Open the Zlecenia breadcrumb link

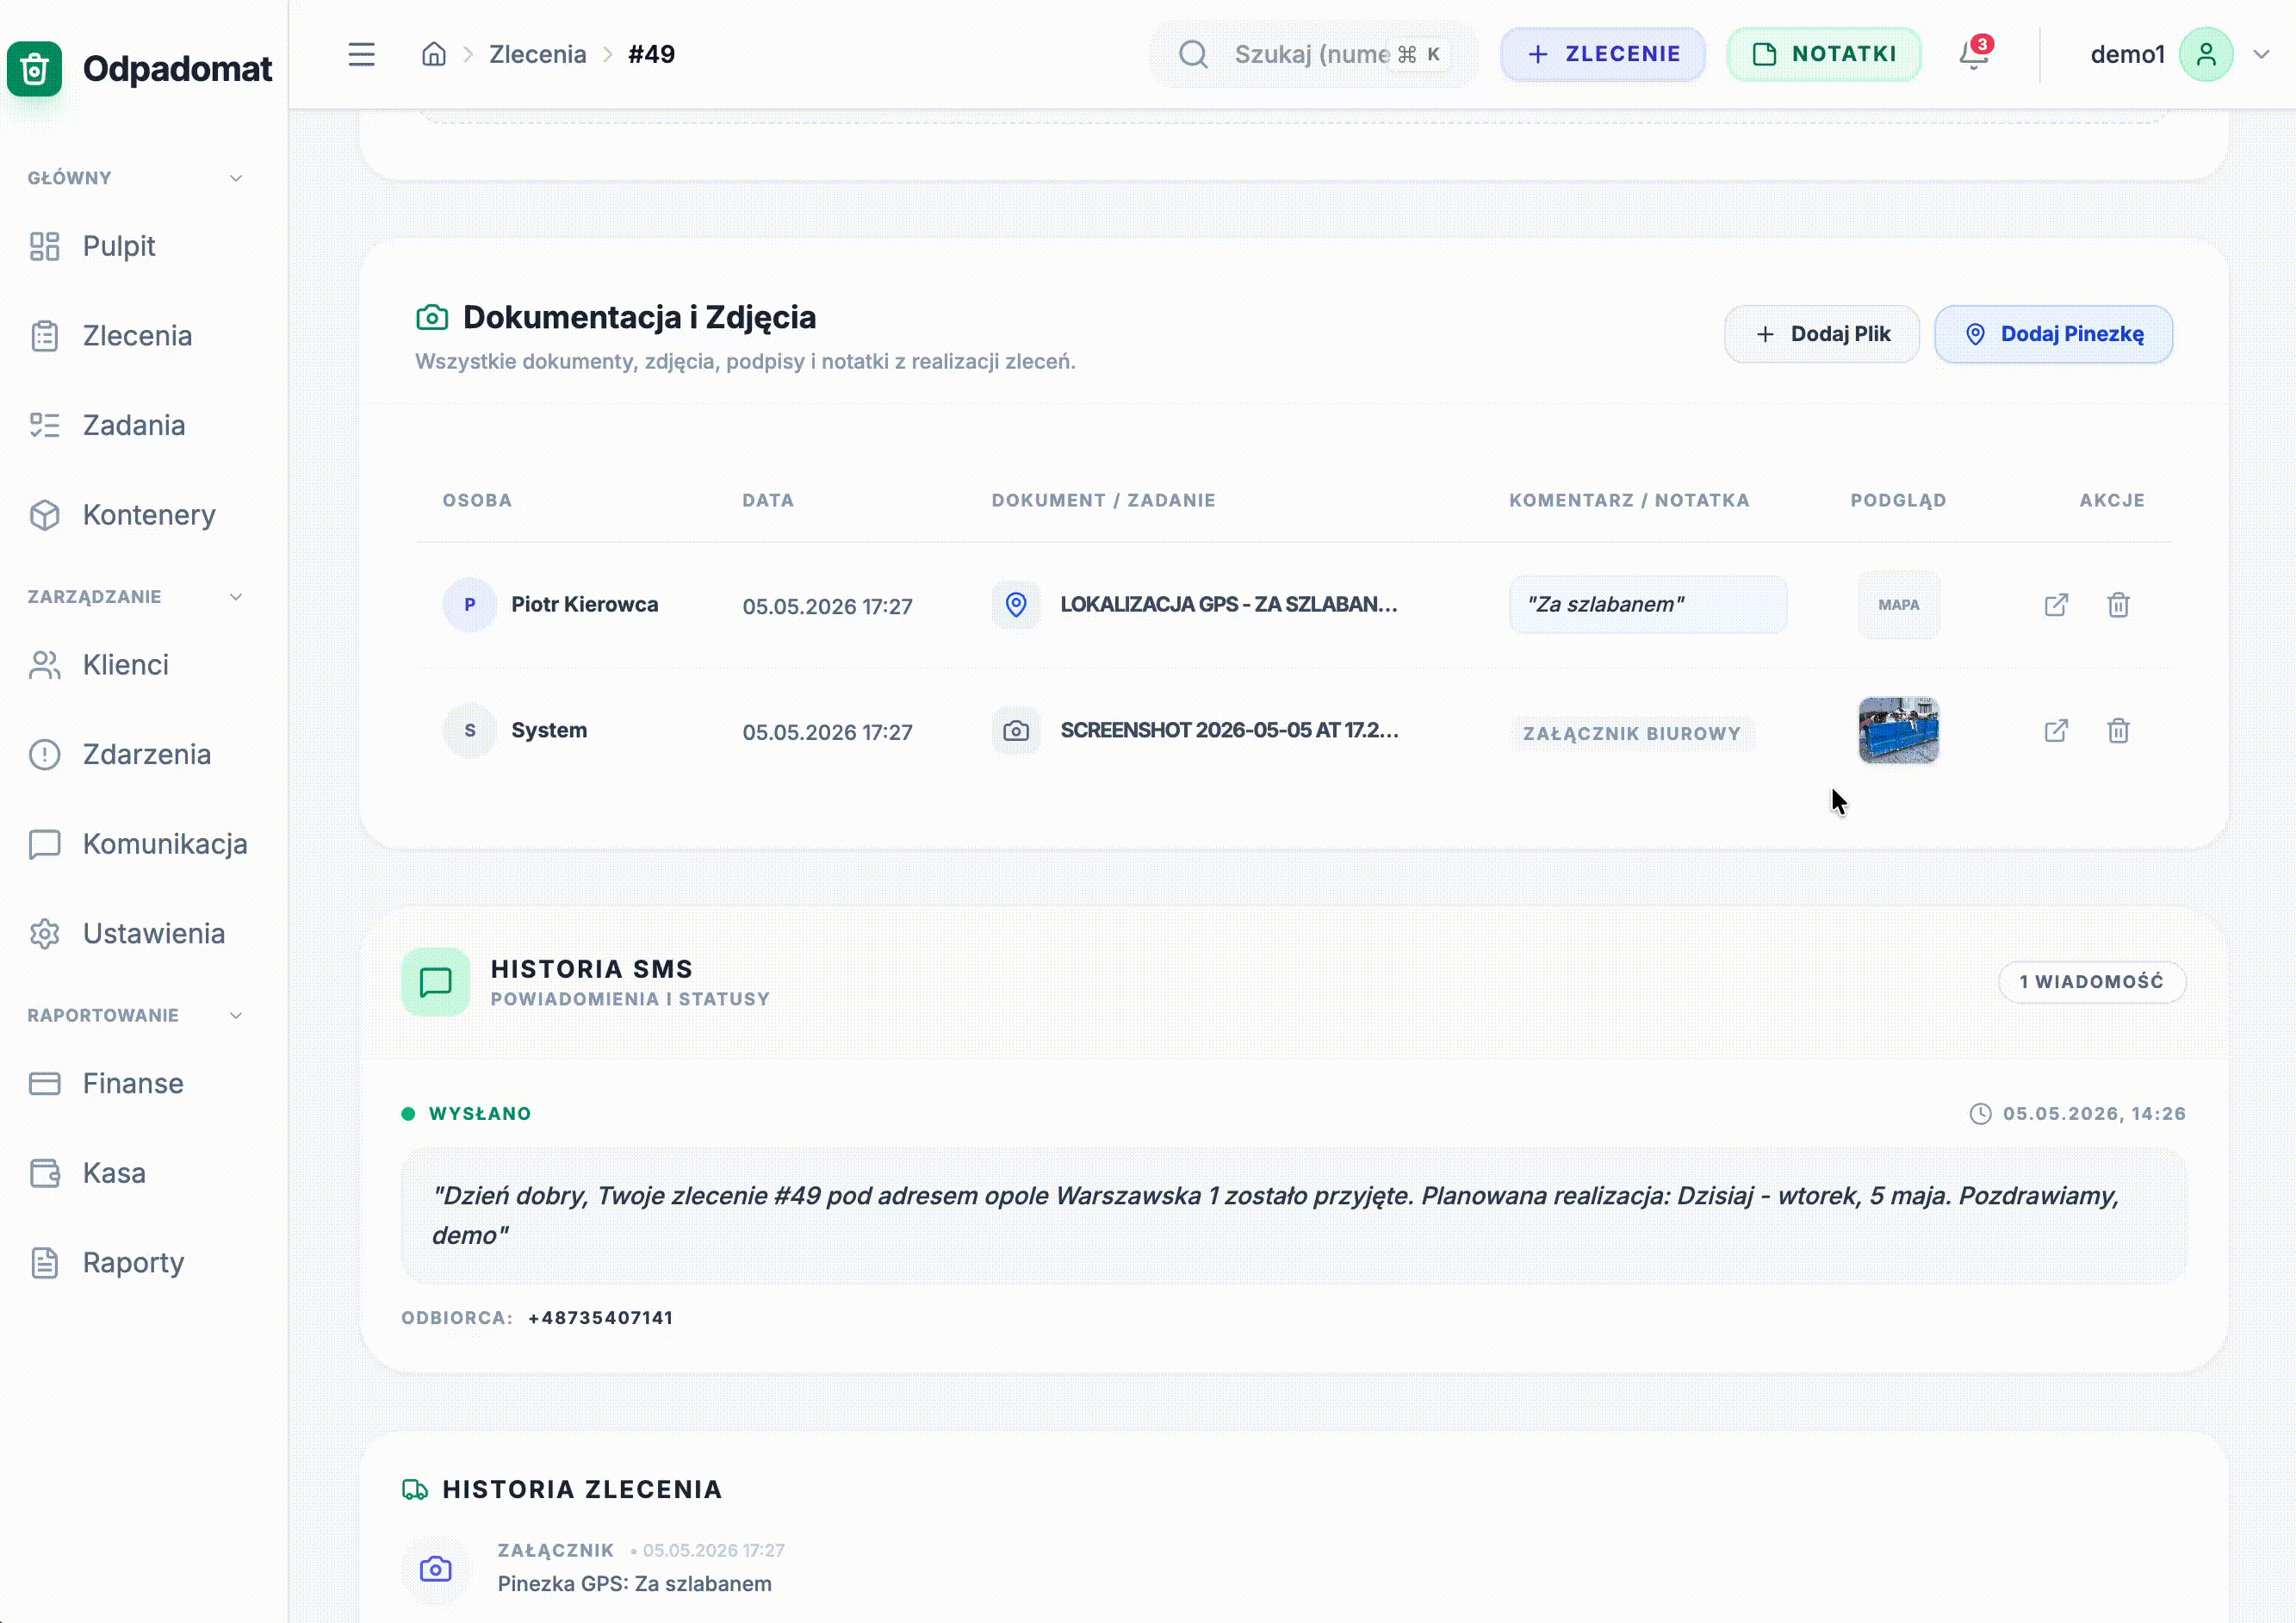[x=537, y=54]
